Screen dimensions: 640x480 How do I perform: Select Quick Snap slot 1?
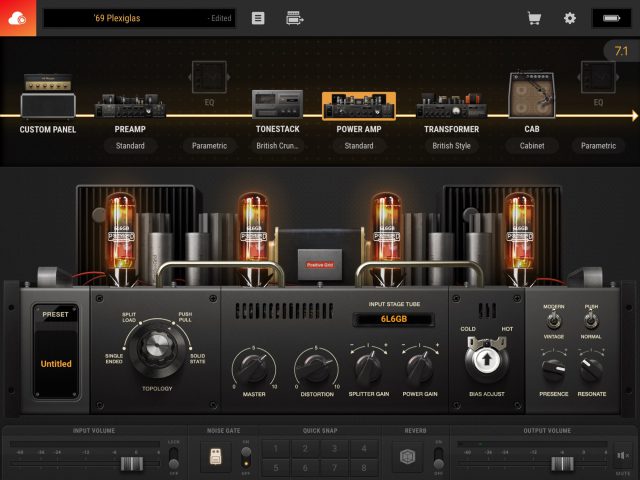(276, 449)
